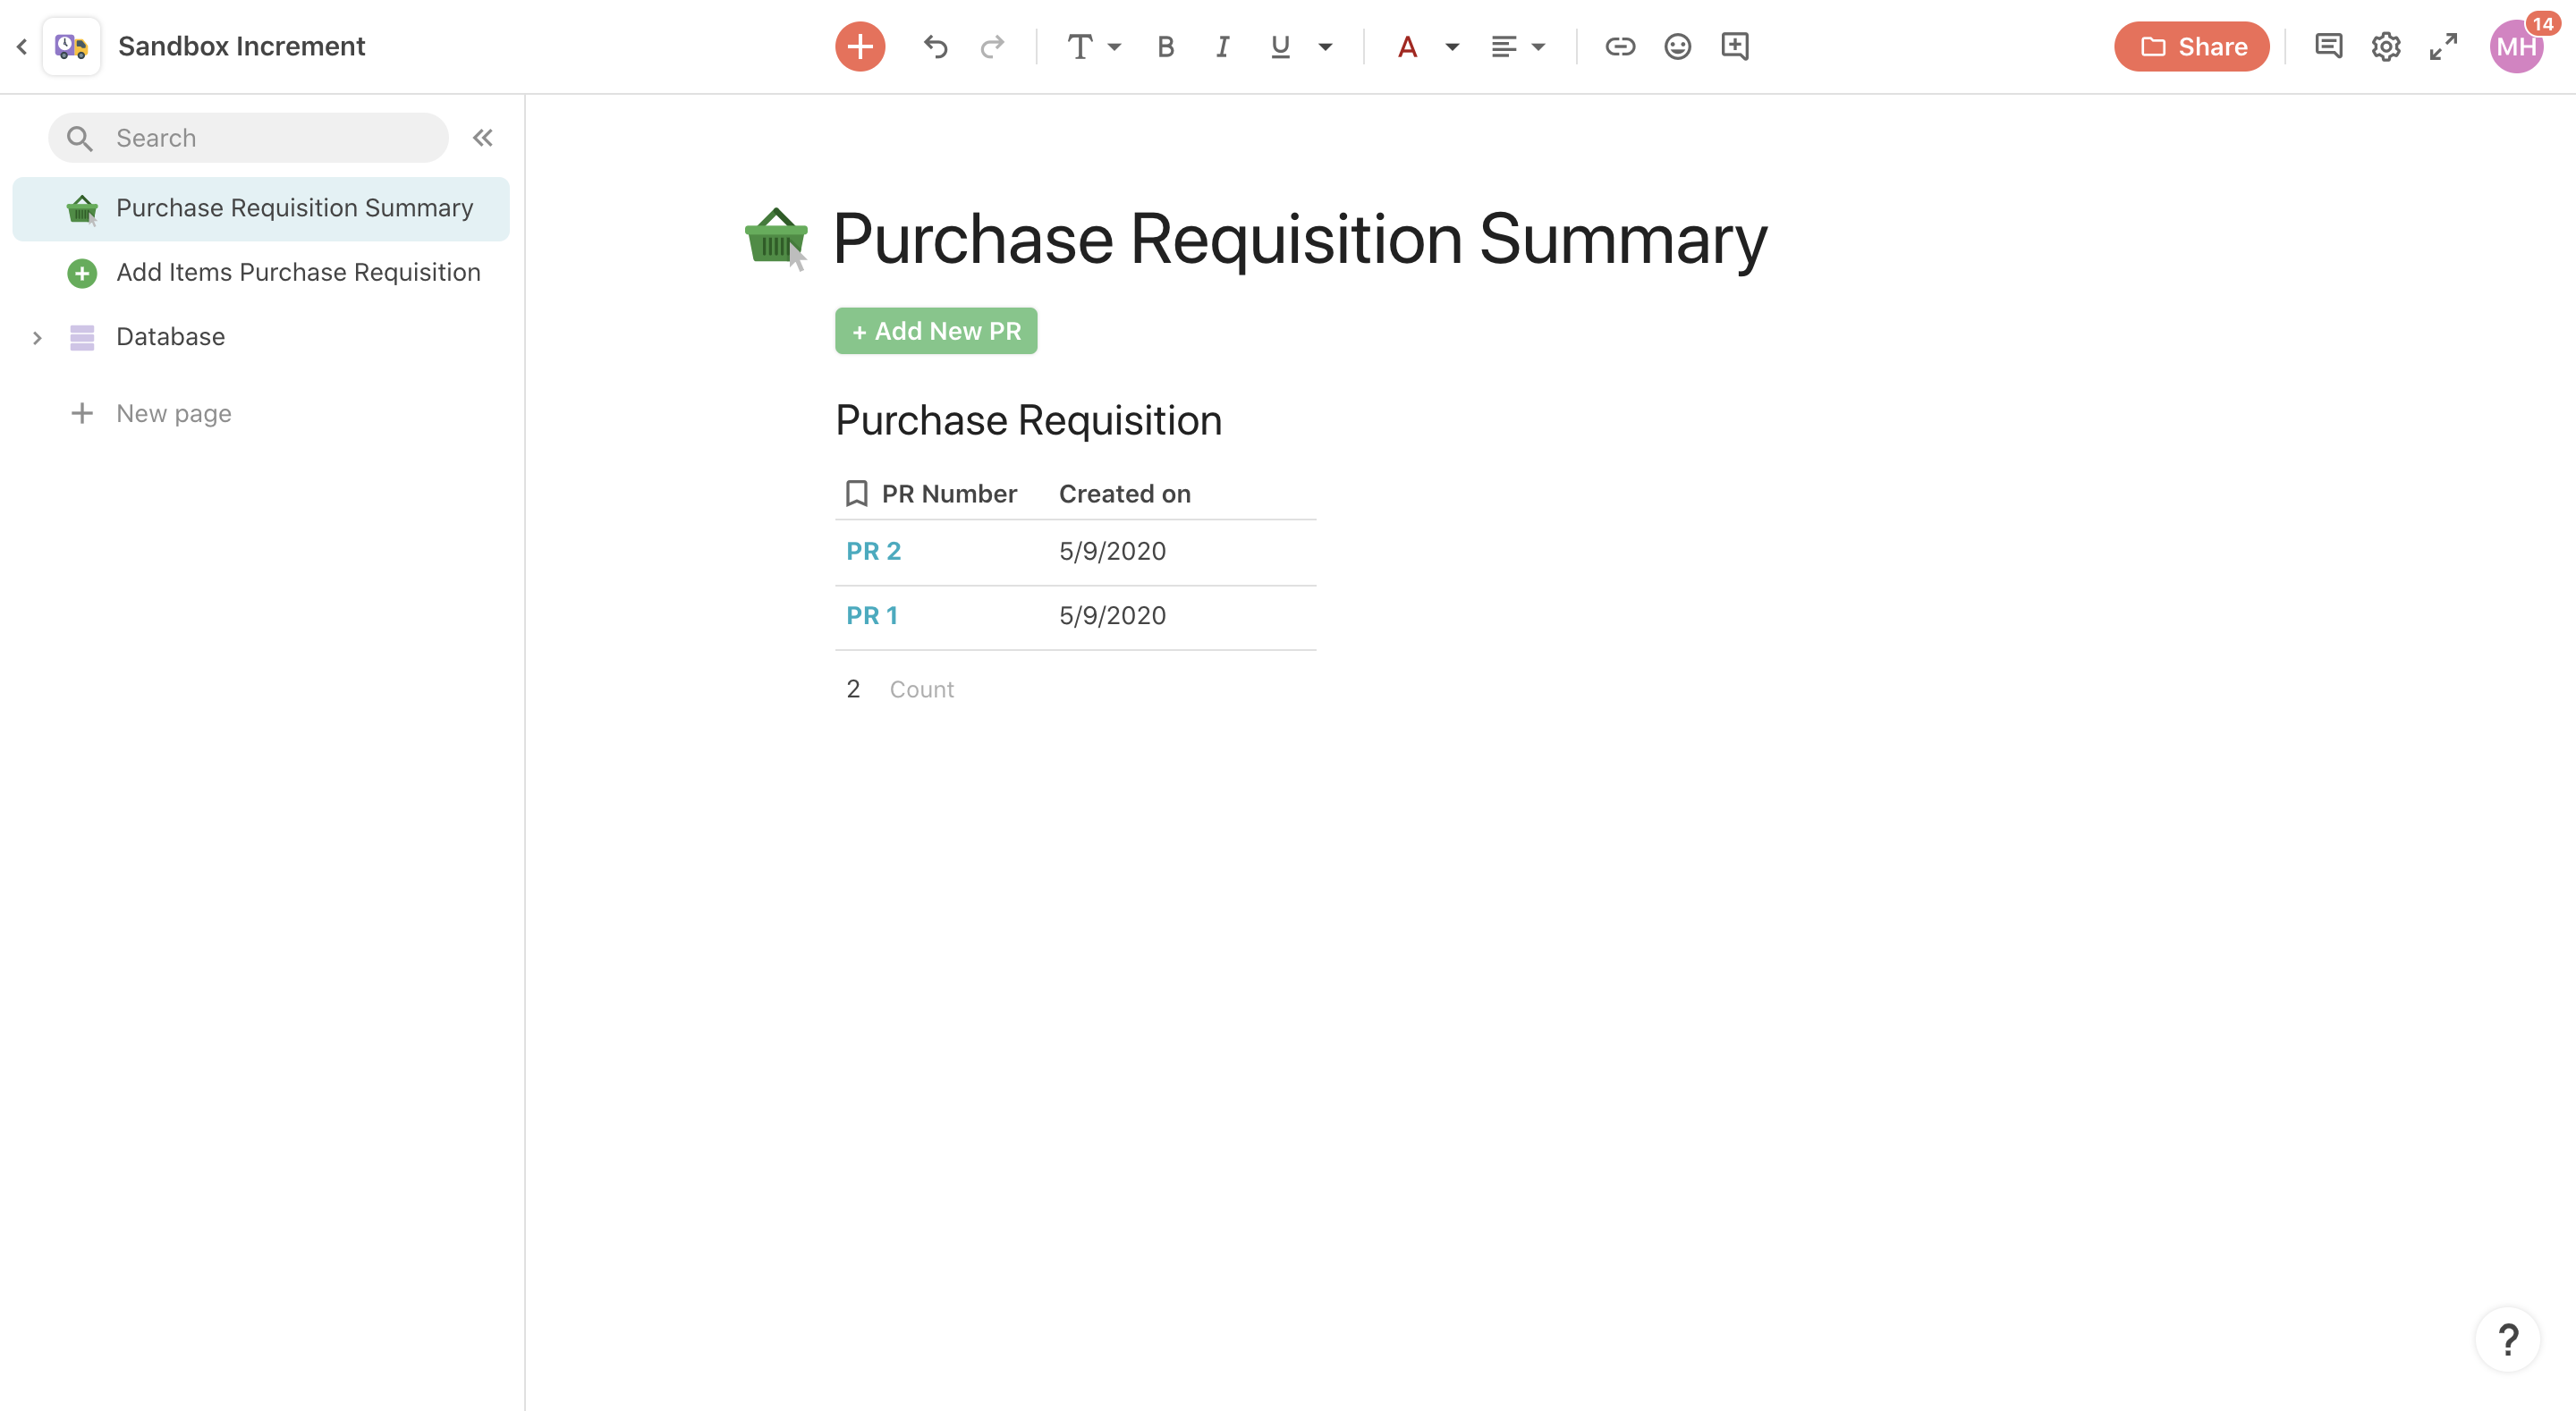The width and height of the screenshot is (2576, 1411).
Task: Toggle underline formatting
Action: pos(1279,46)
